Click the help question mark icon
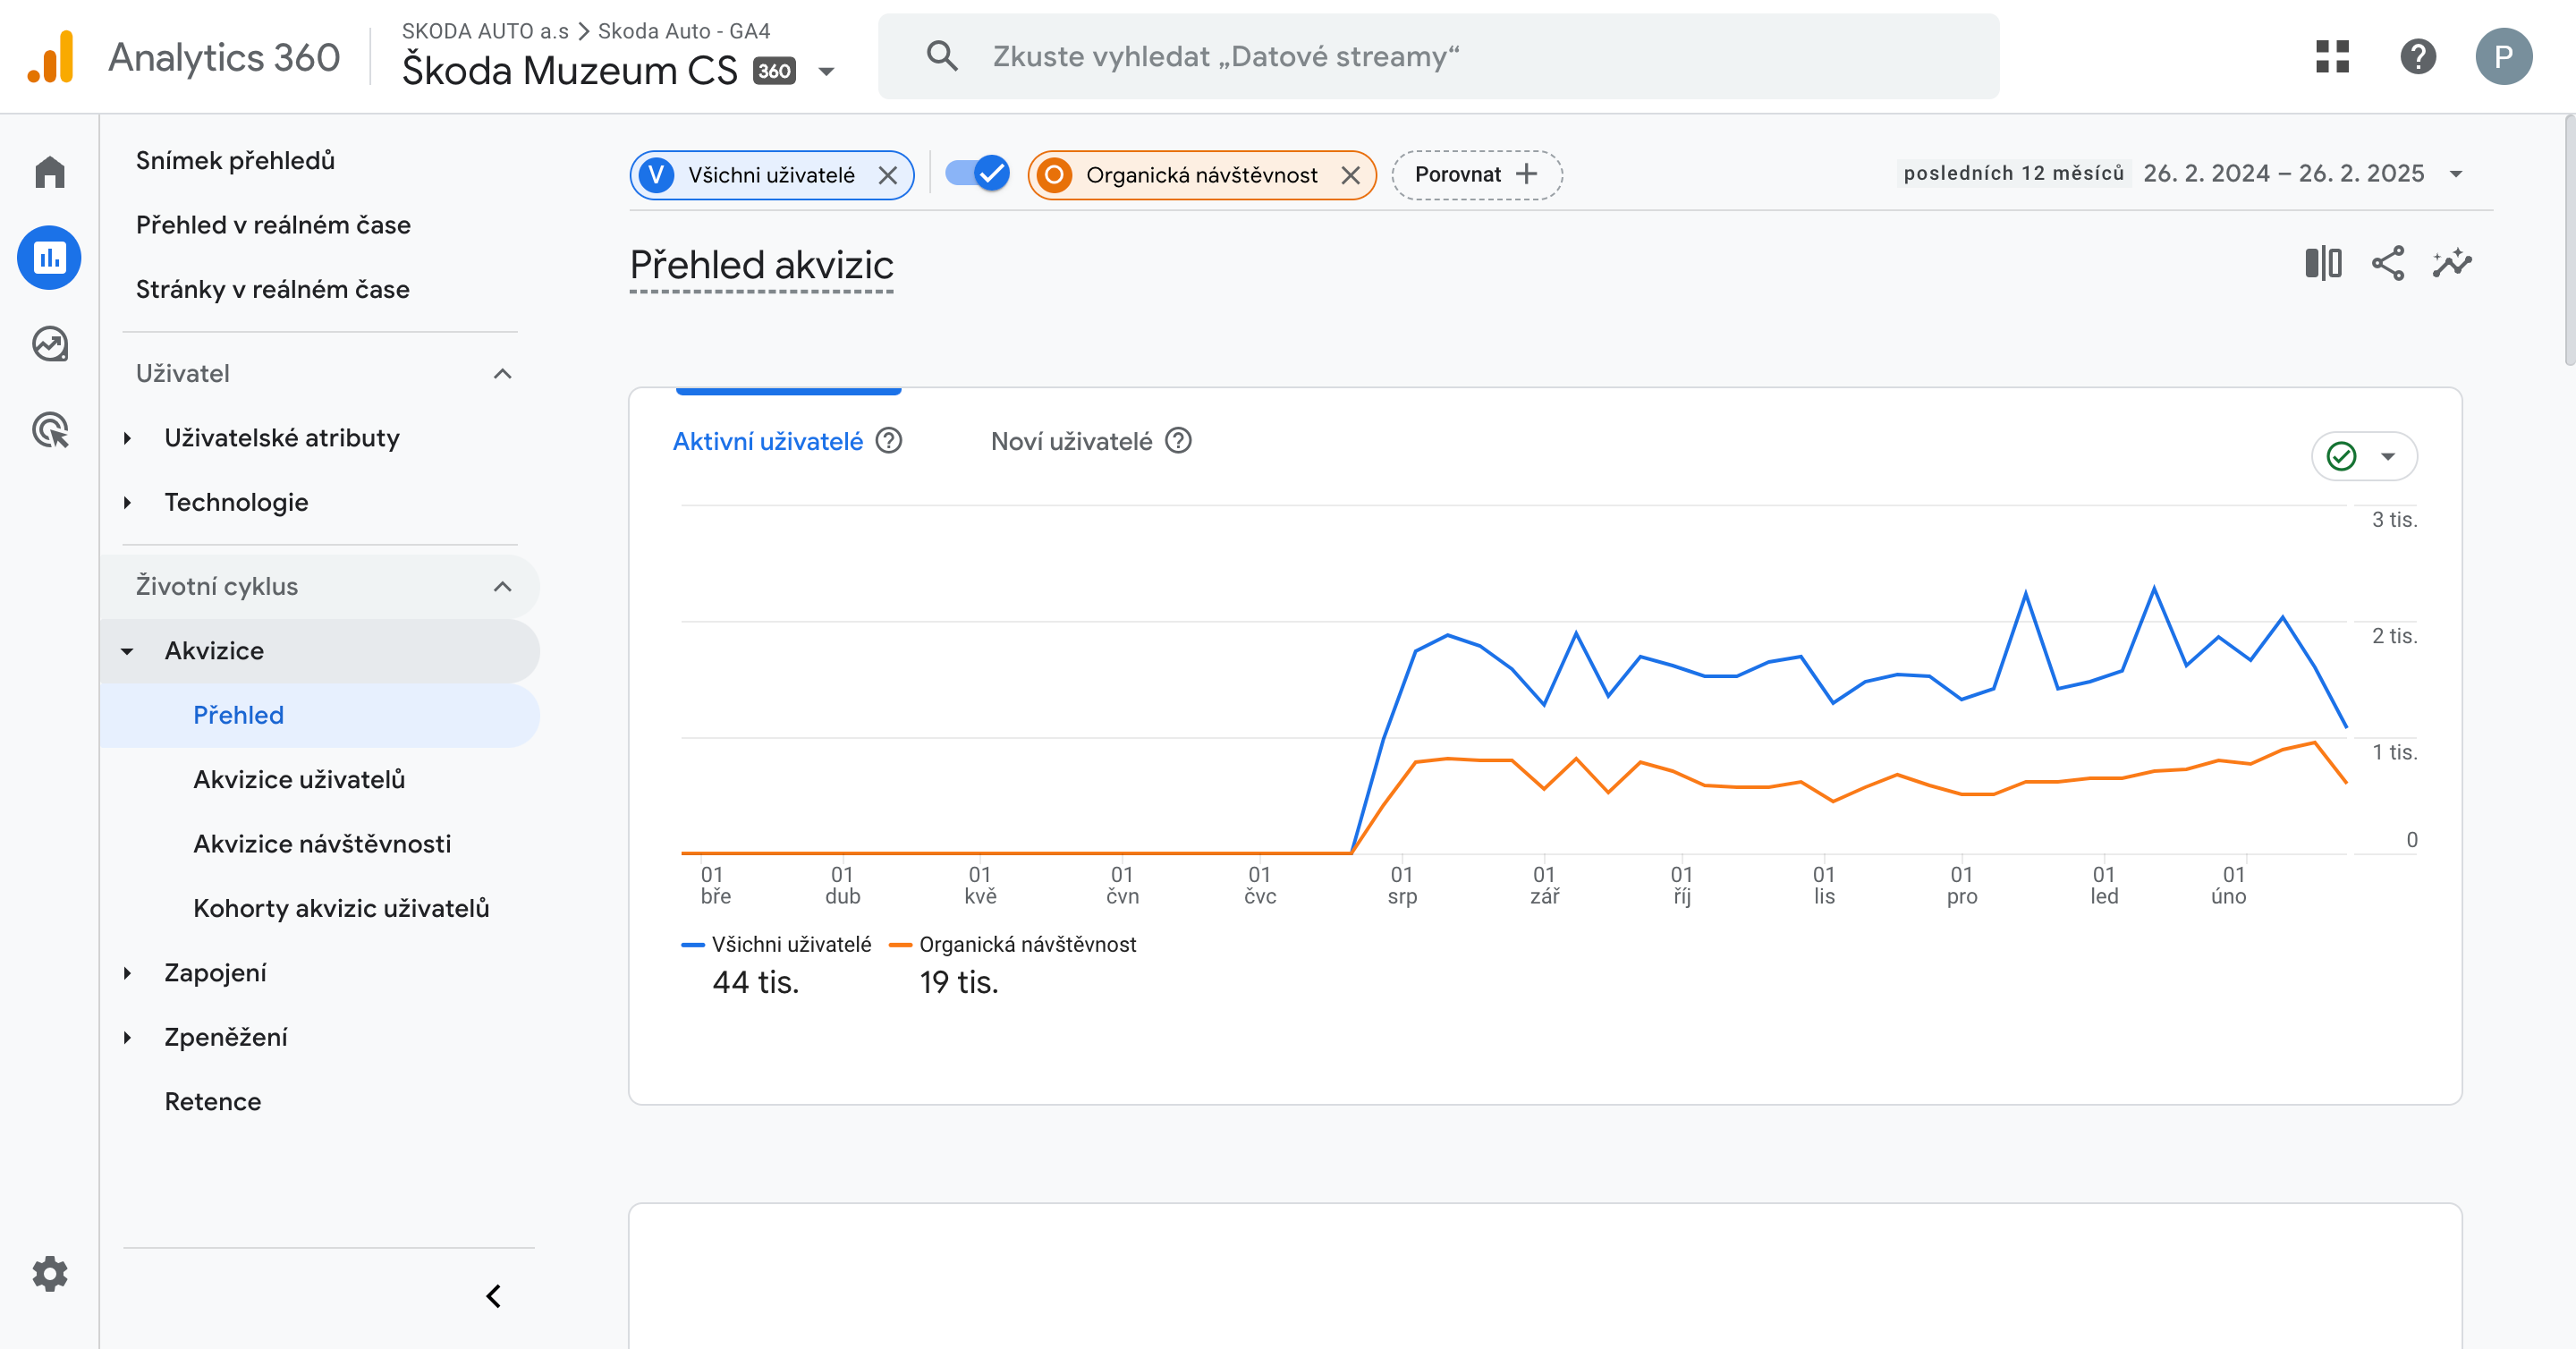This screenshot has height=1349, width=2576. coord(2417,57)
